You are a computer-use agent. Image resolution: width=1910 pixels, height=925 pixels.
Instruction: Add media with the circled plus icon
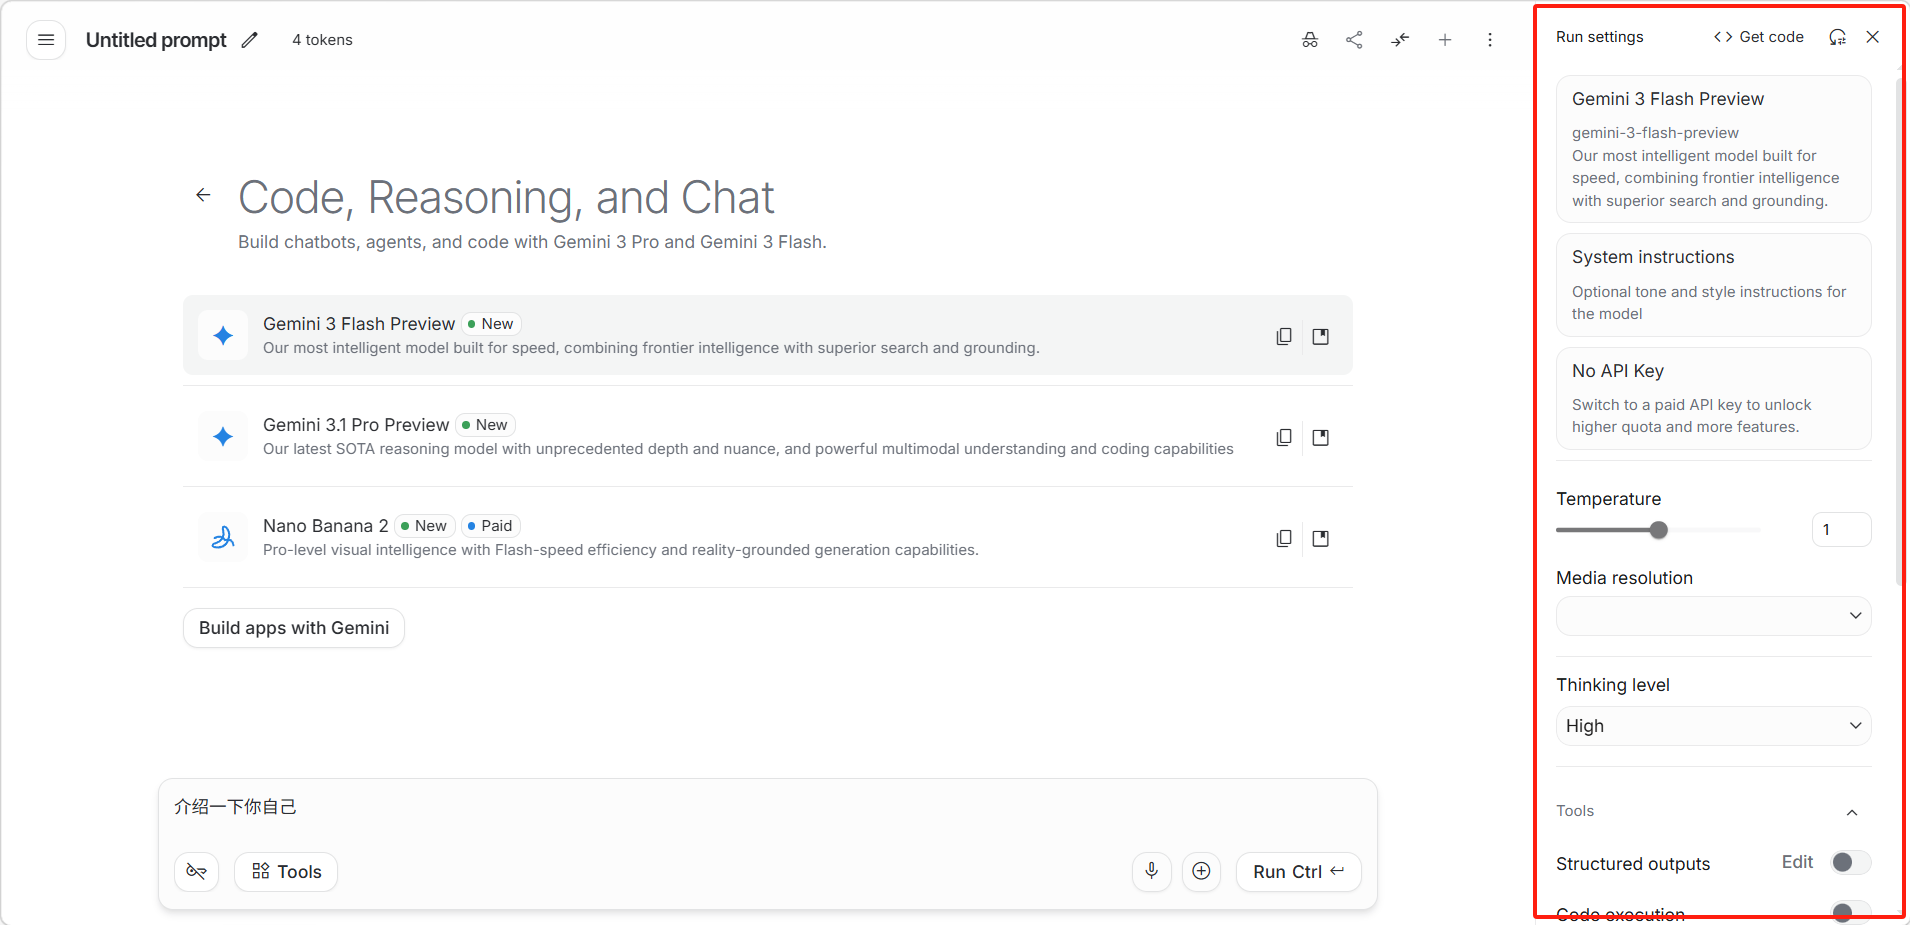1202,872
